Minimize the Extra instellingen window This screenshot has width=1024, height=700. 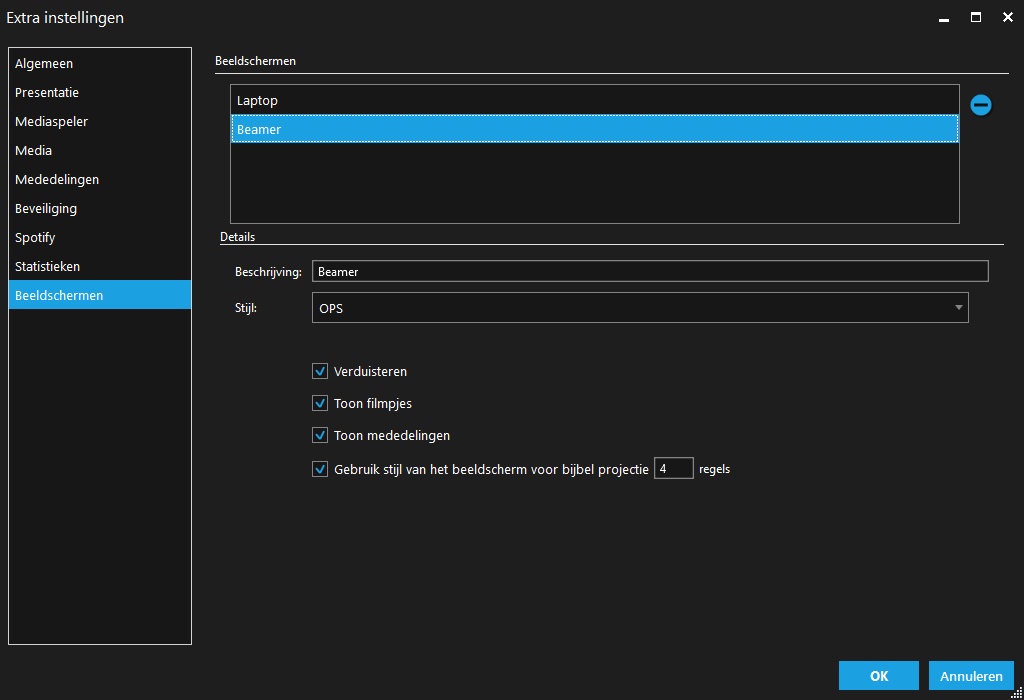944,18
